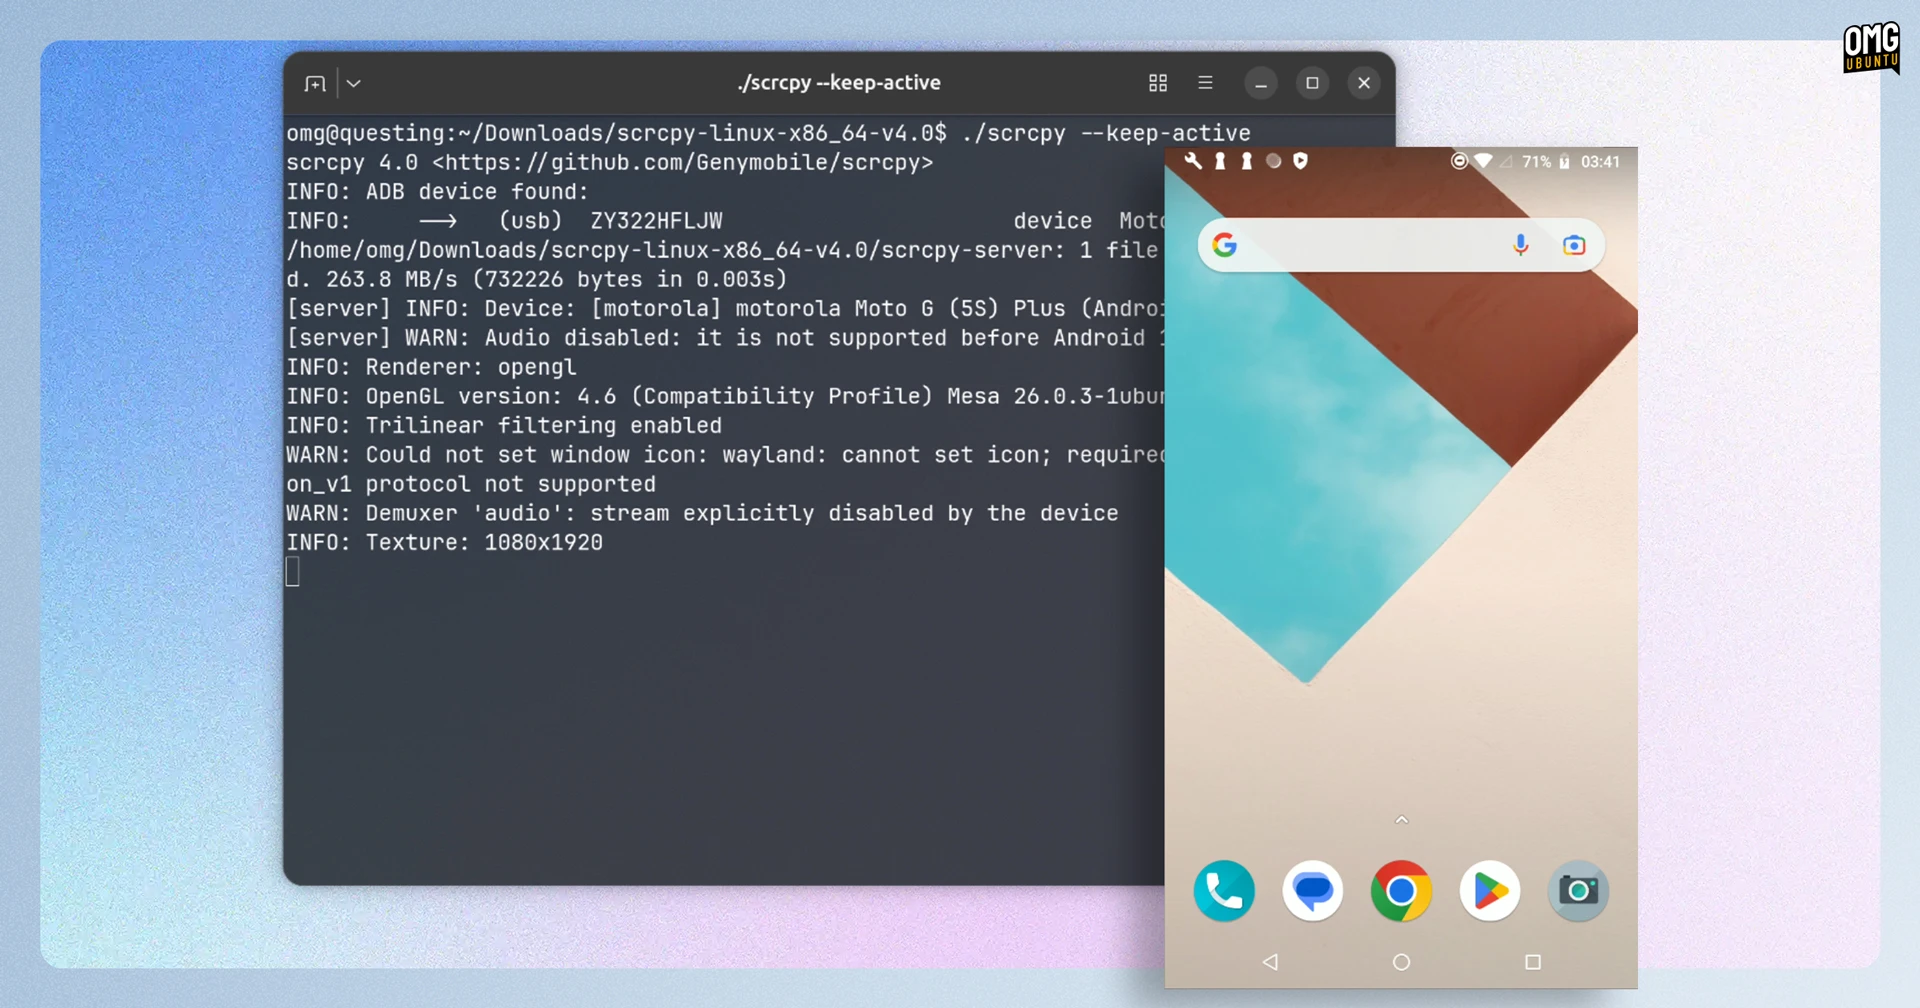Click 'INFO: Renderer: opengl' line
The width and height of the screenshot is (1920, 1008).
431,368
